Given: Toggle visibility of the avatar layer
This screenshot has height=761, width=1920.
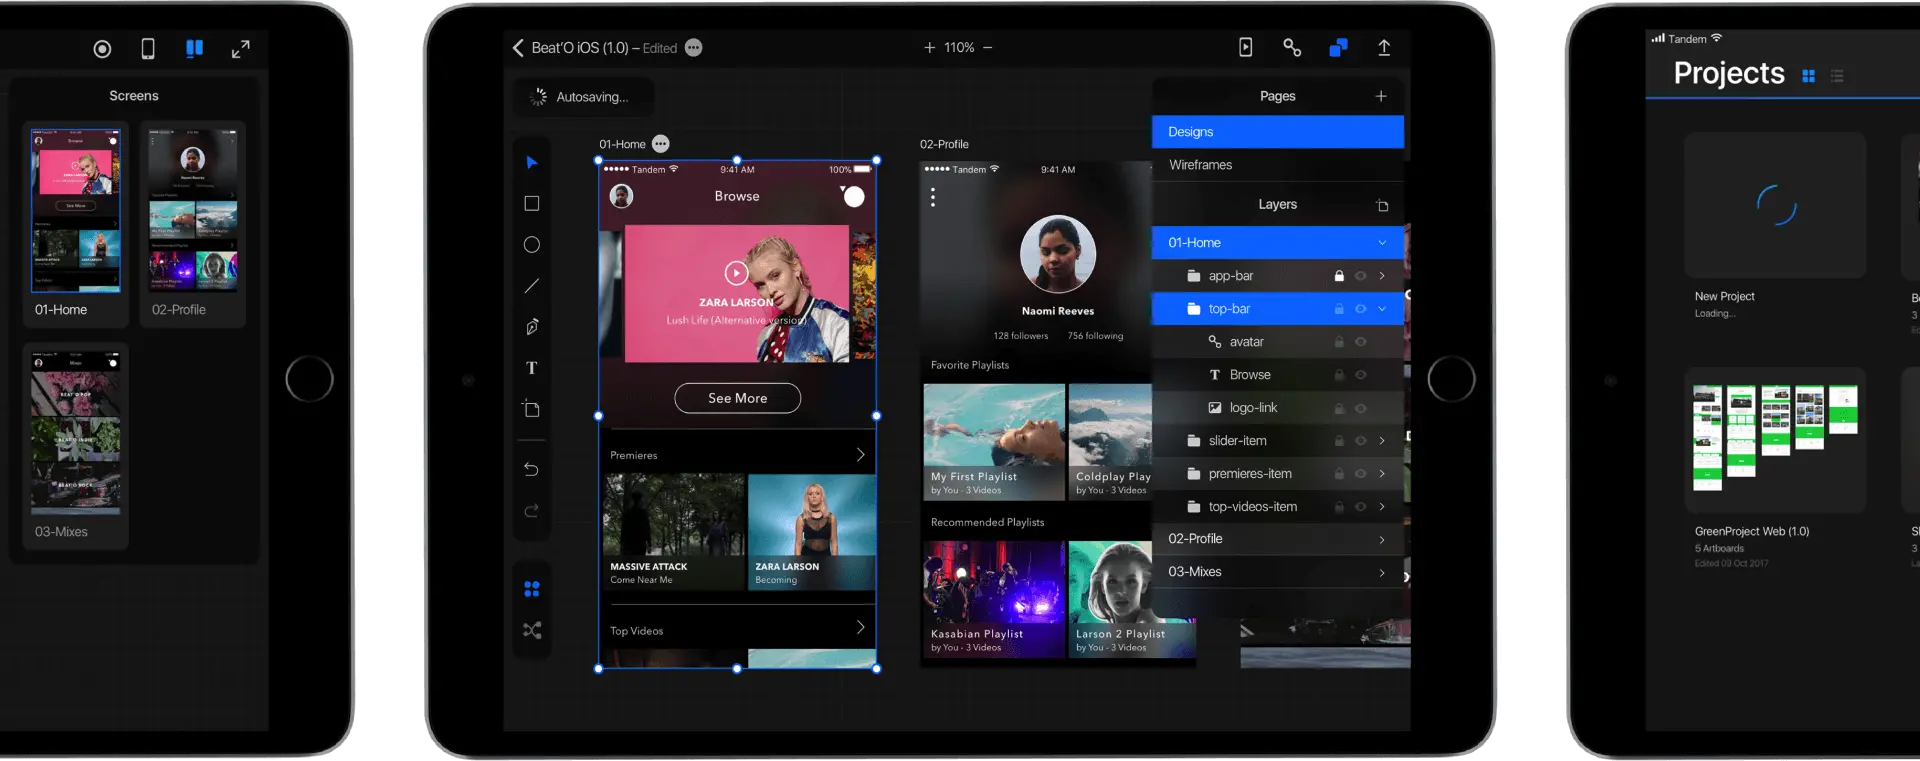Looking at the screenshot, I should (x=1360, y=342).
